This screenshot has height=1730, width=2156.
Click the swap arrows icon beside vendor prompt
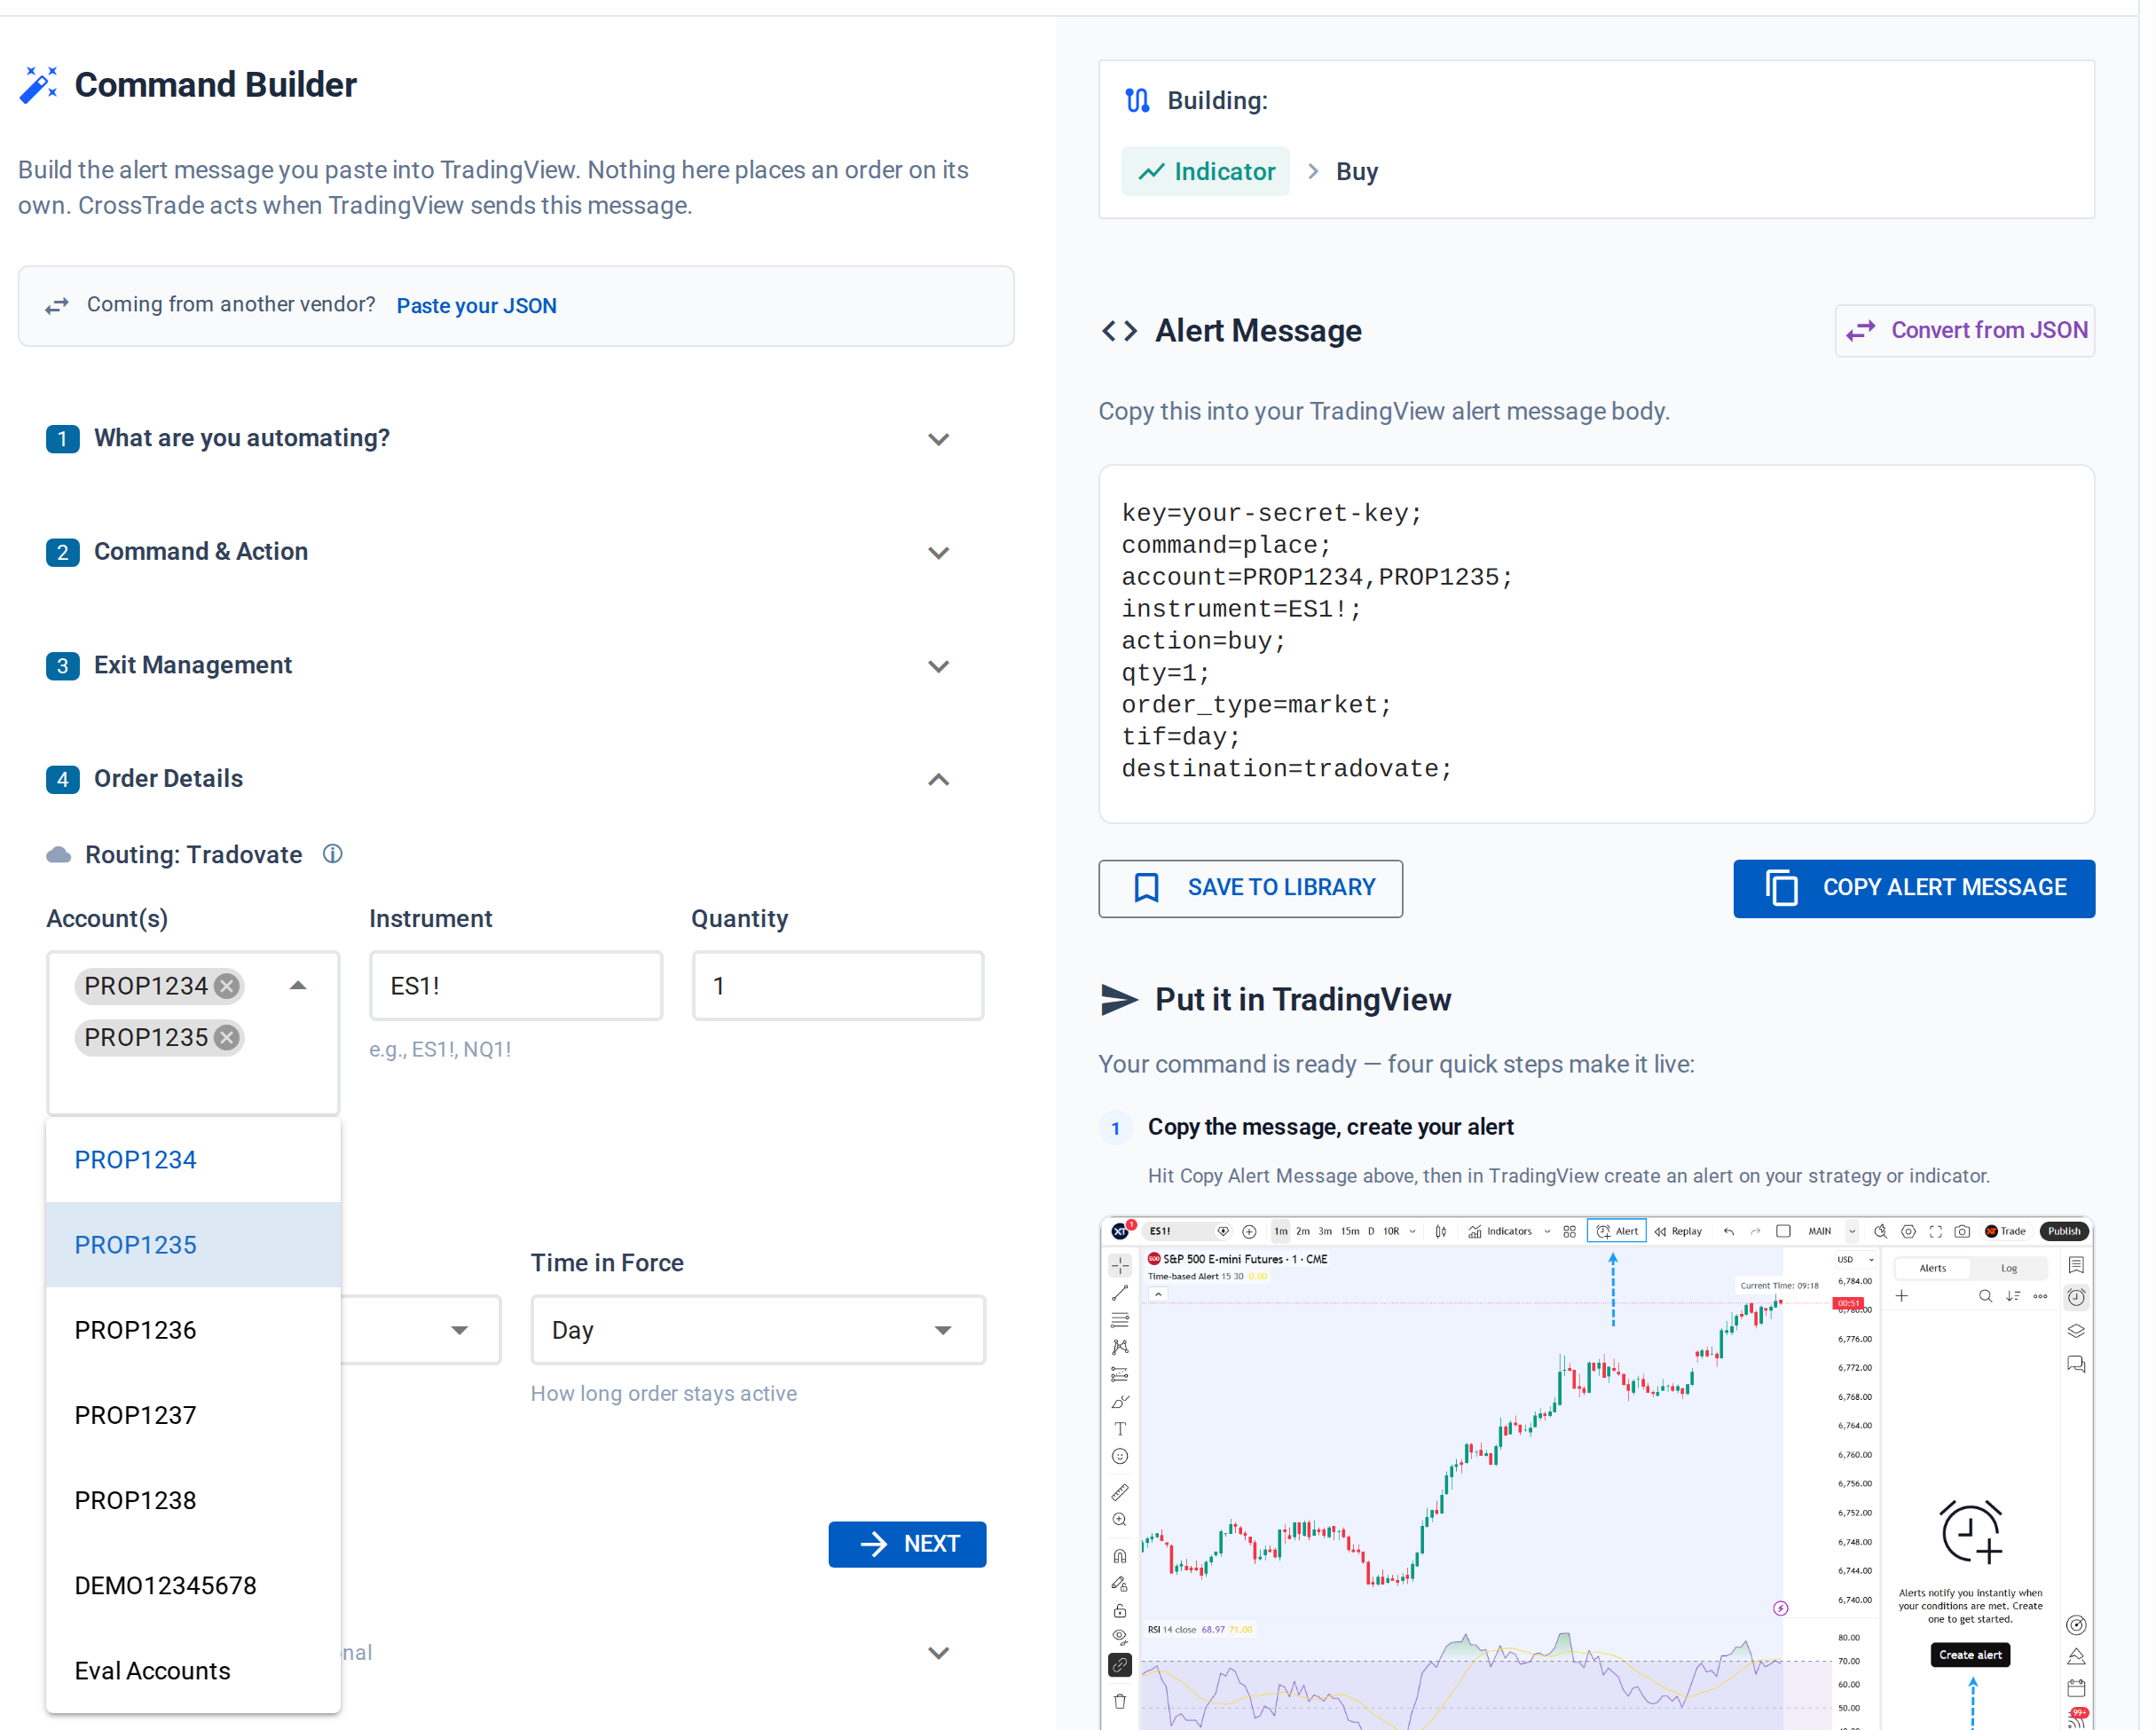pyautogui.click(x=57, y=306)
